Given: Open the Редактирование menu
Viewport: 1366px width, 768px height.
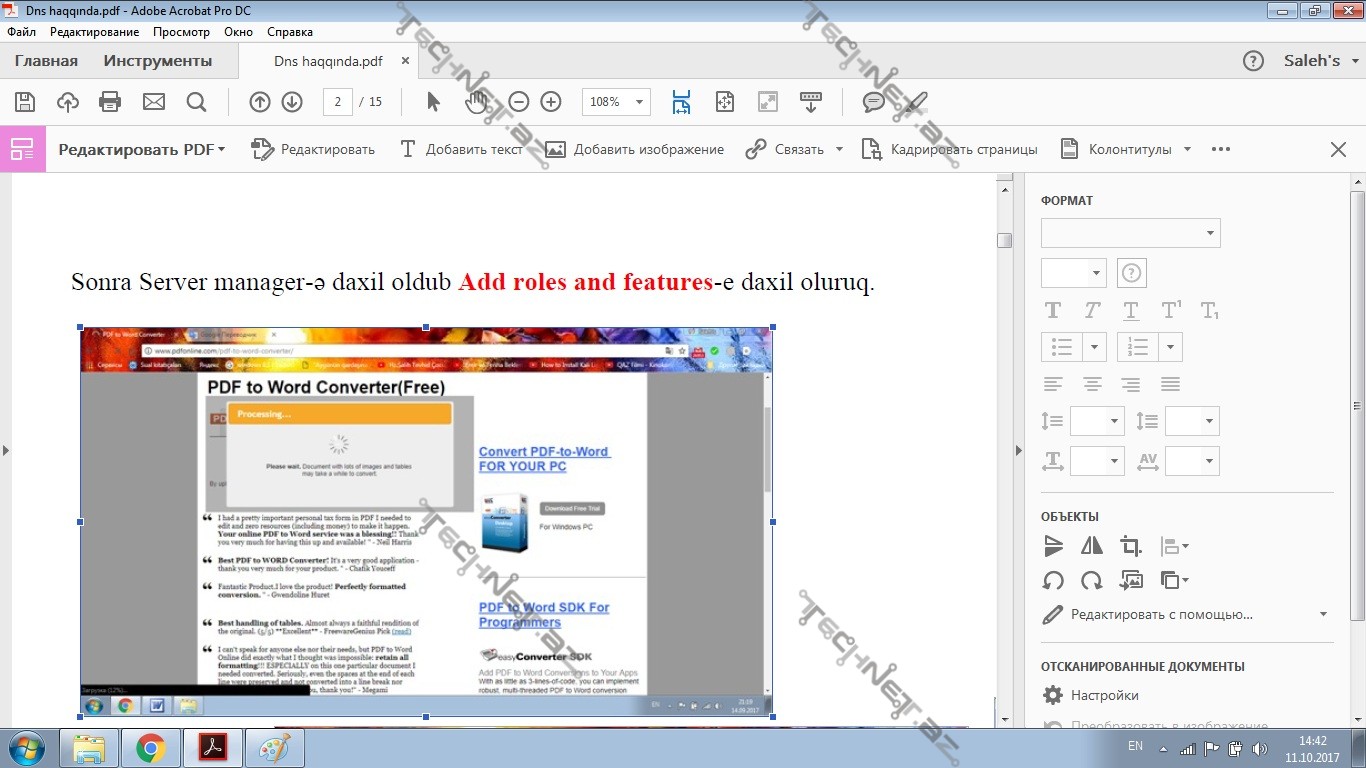Looking at the screenshot, I should point(95,32).
